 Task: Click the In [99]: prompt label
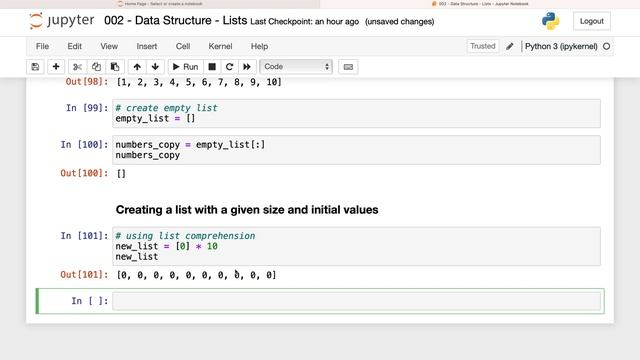tap(87, 108)
